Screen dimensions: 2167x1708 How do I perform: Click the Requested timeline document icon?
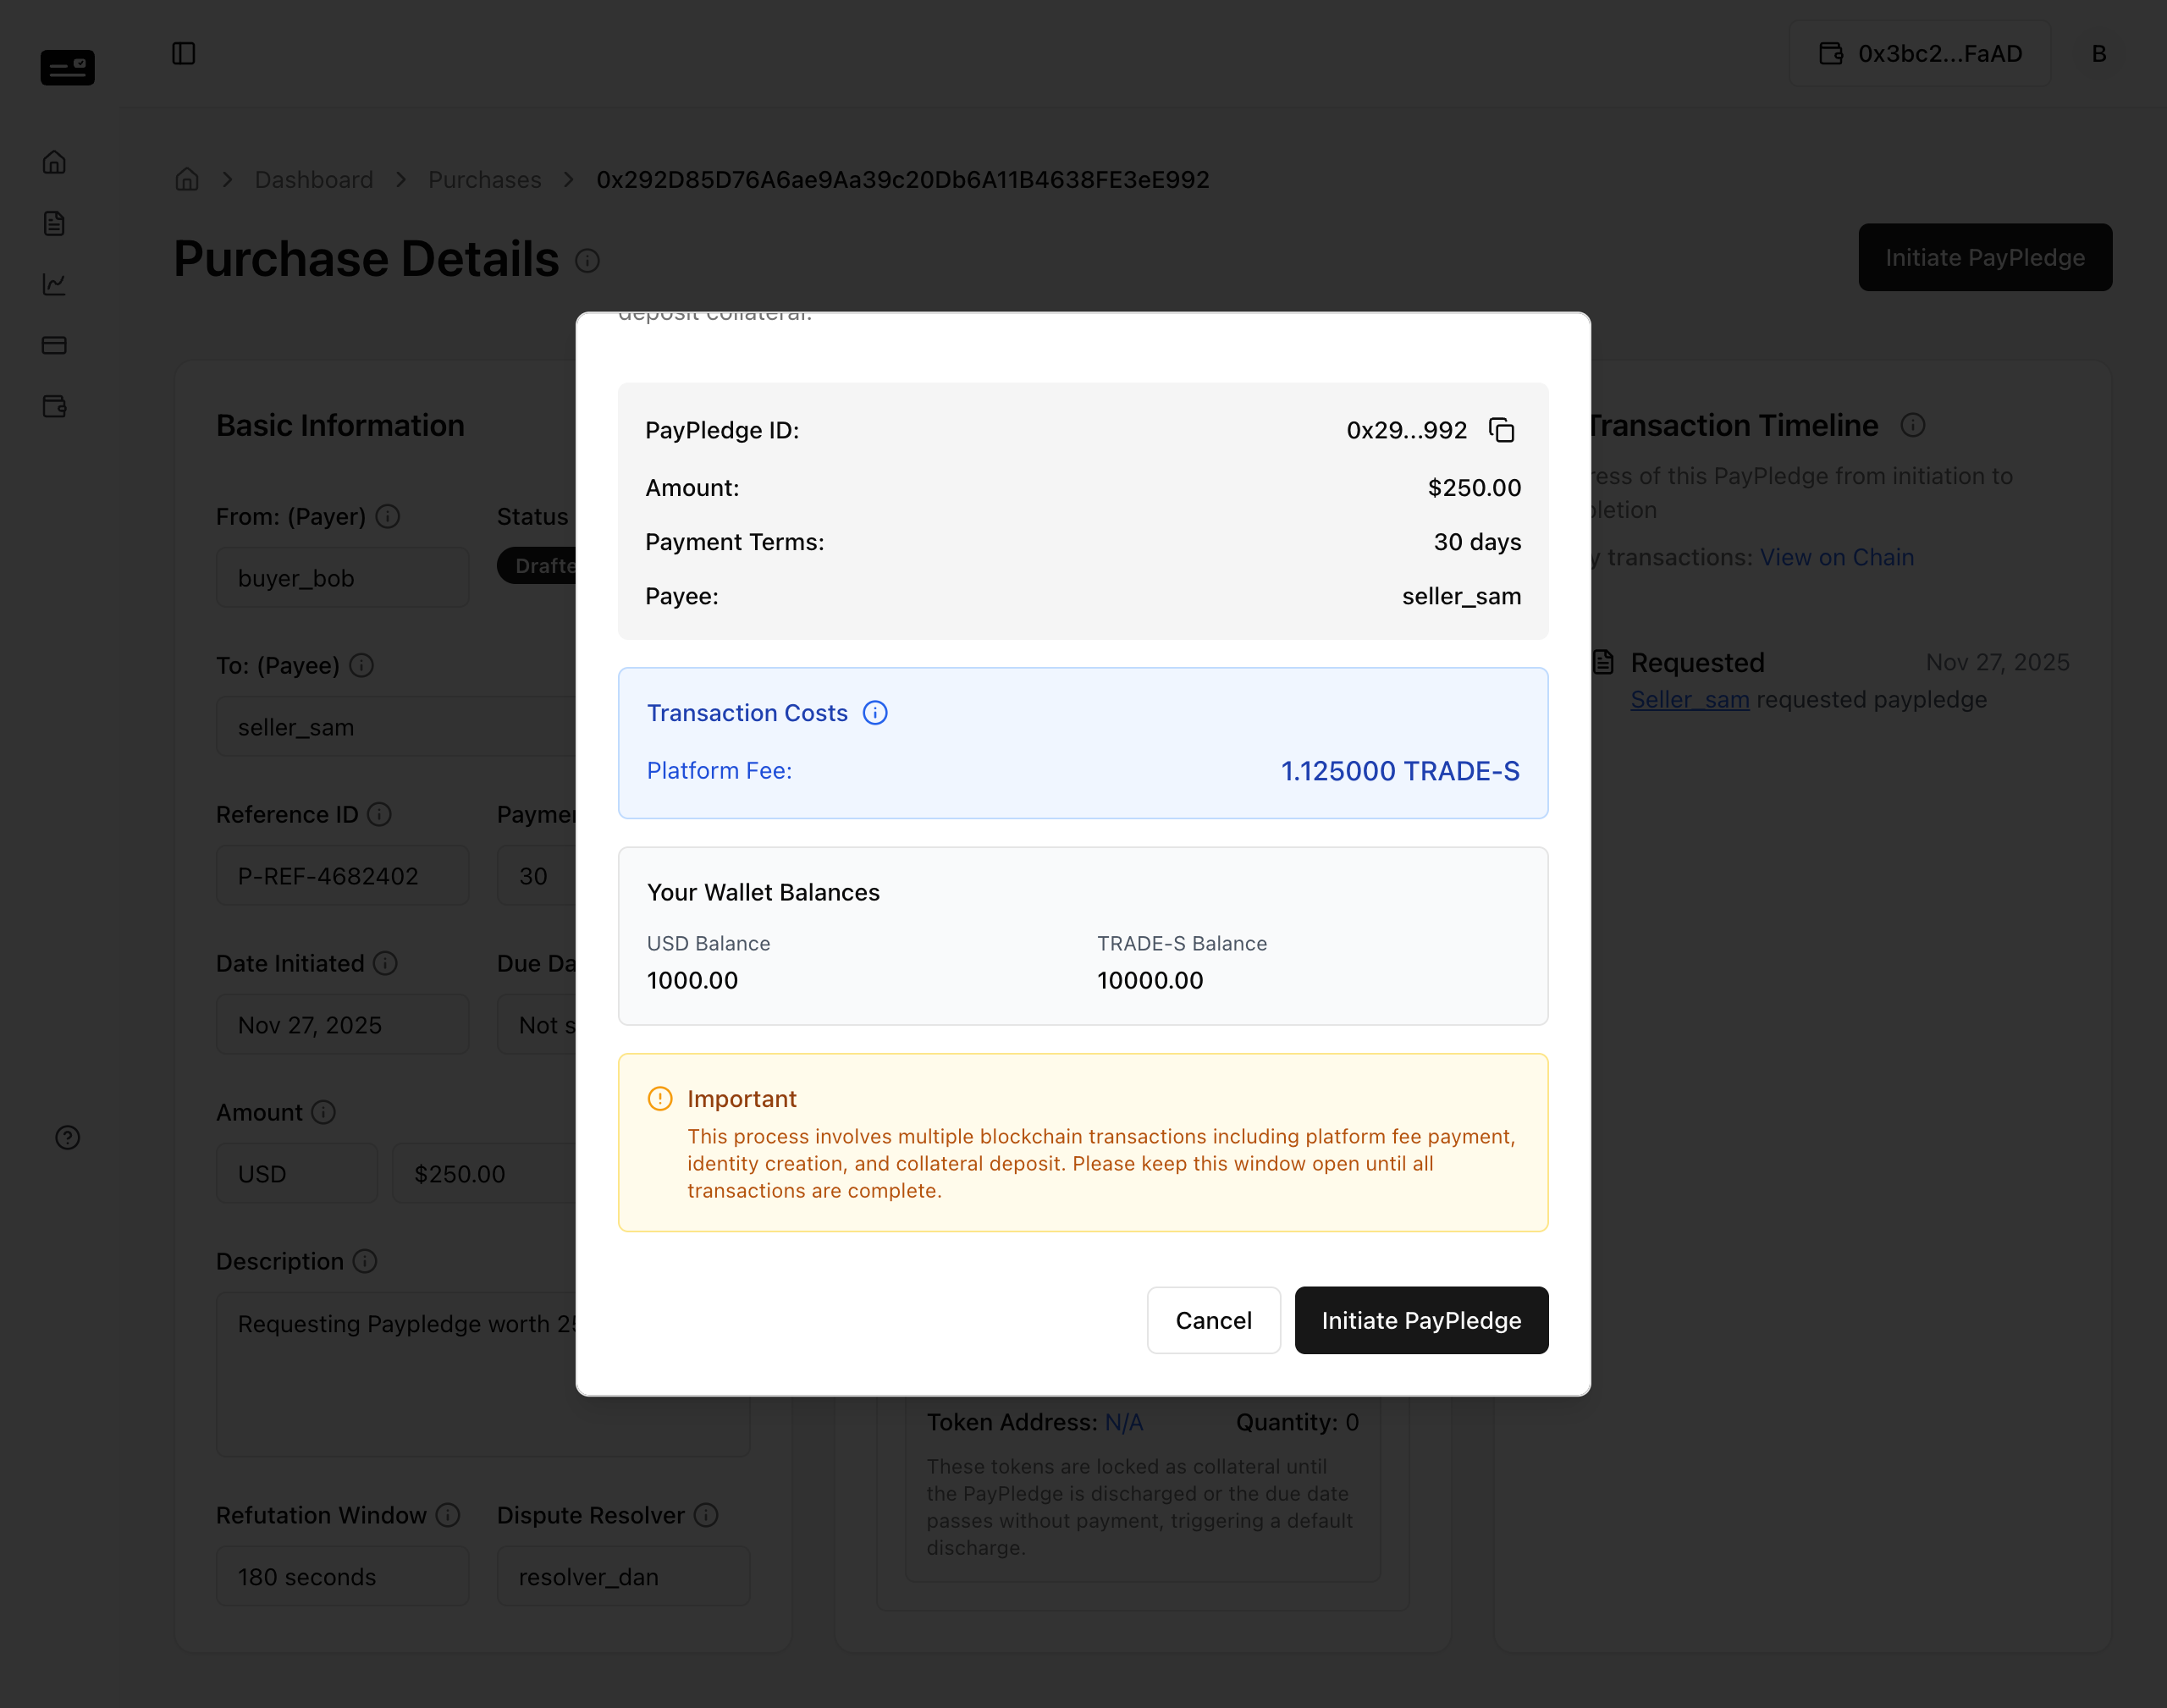click(1604, 662)
